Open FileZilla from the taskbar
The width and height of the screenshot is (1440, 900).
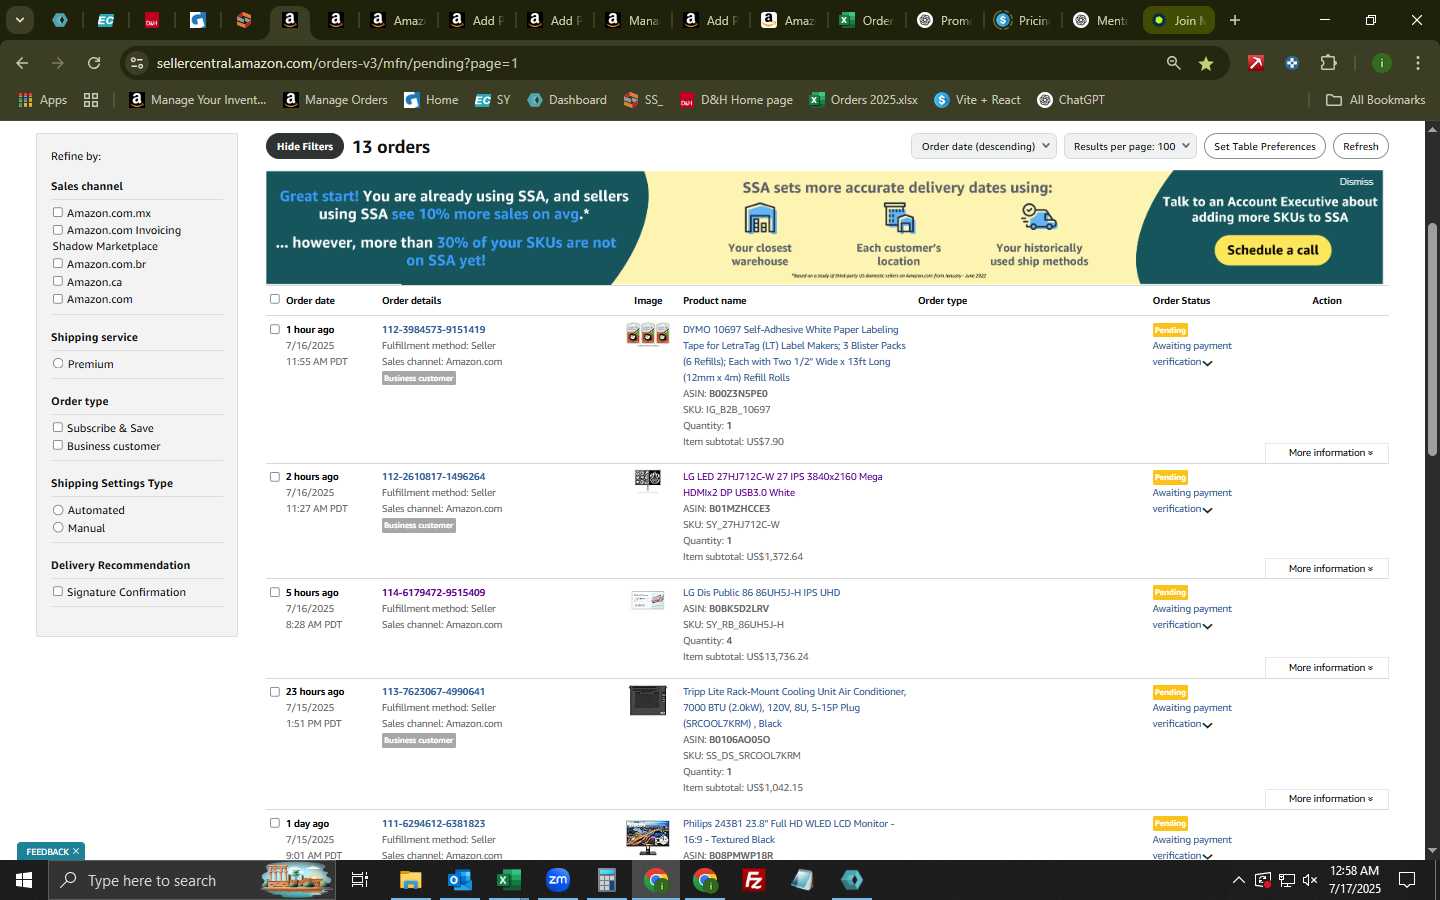tap(754, 880)
